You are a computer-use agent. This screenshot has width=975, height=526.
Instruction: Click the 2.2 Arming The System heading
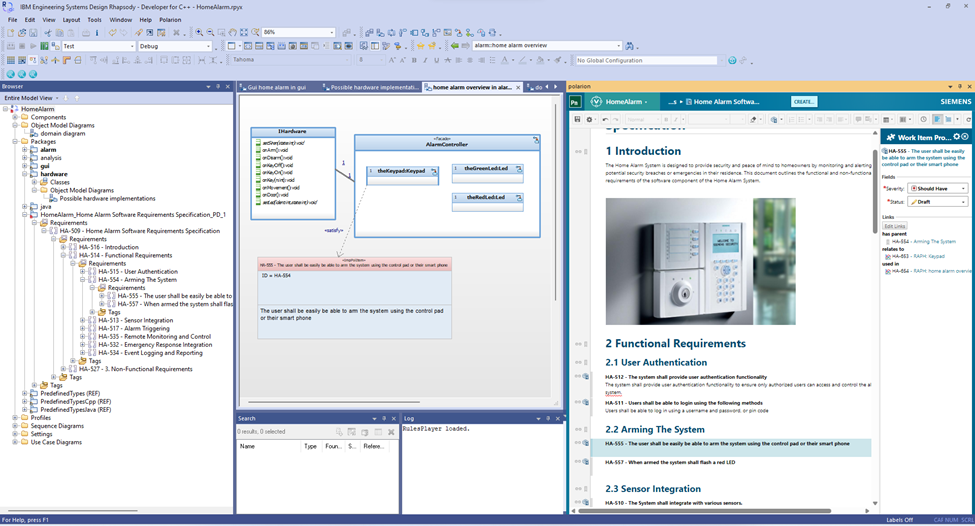pos(655,430)
